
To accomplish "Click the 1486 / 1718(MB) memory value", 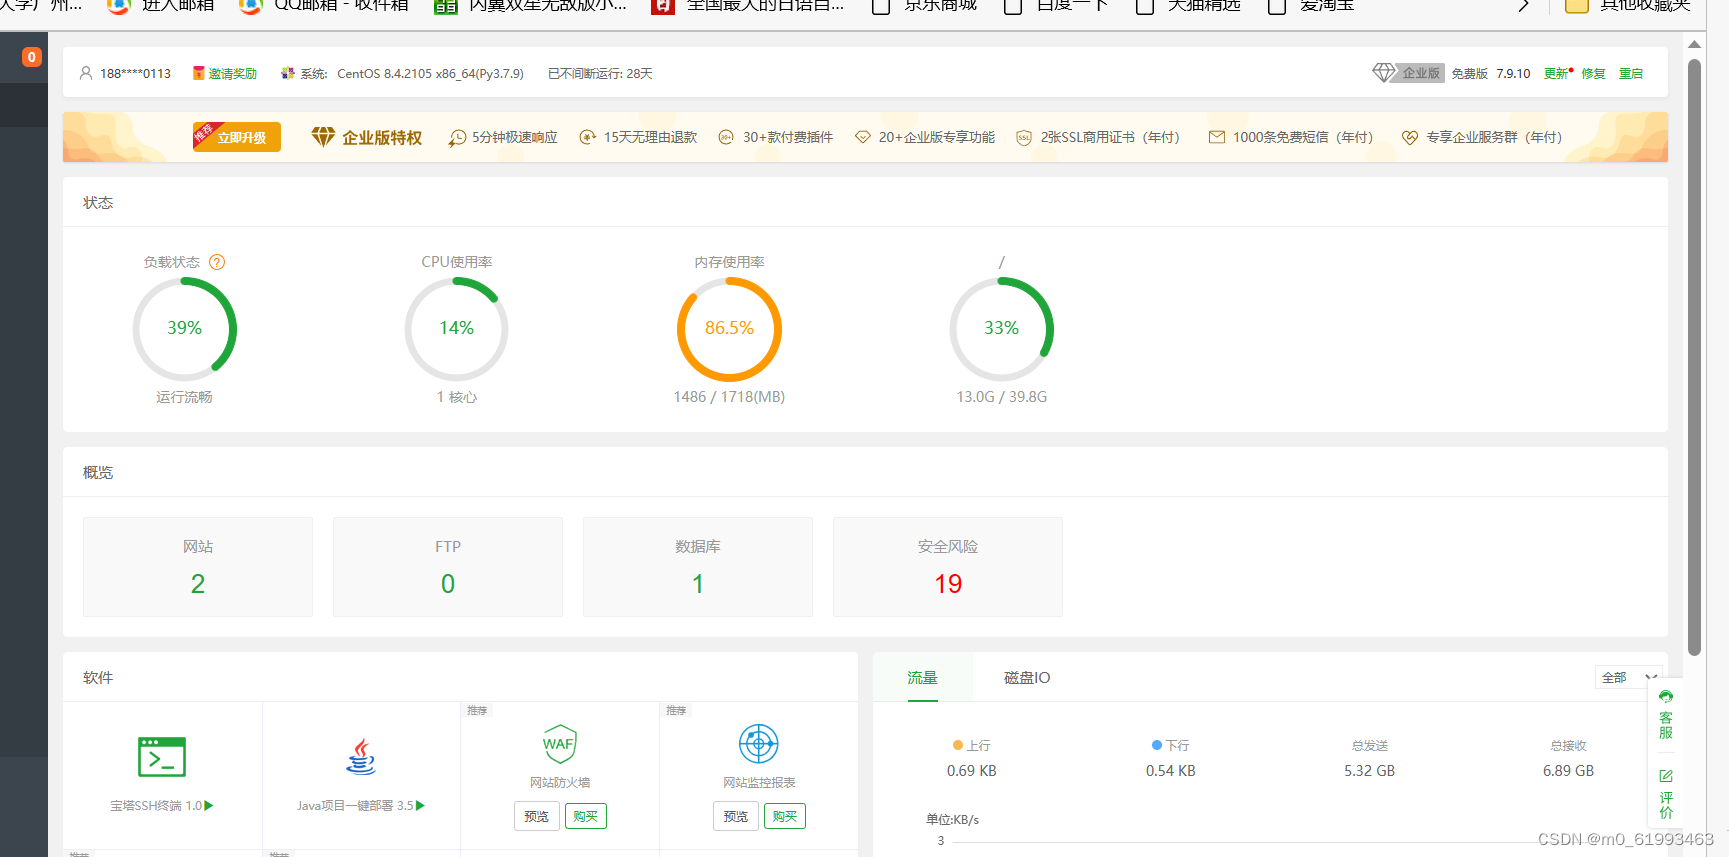I will click(729, 397).
